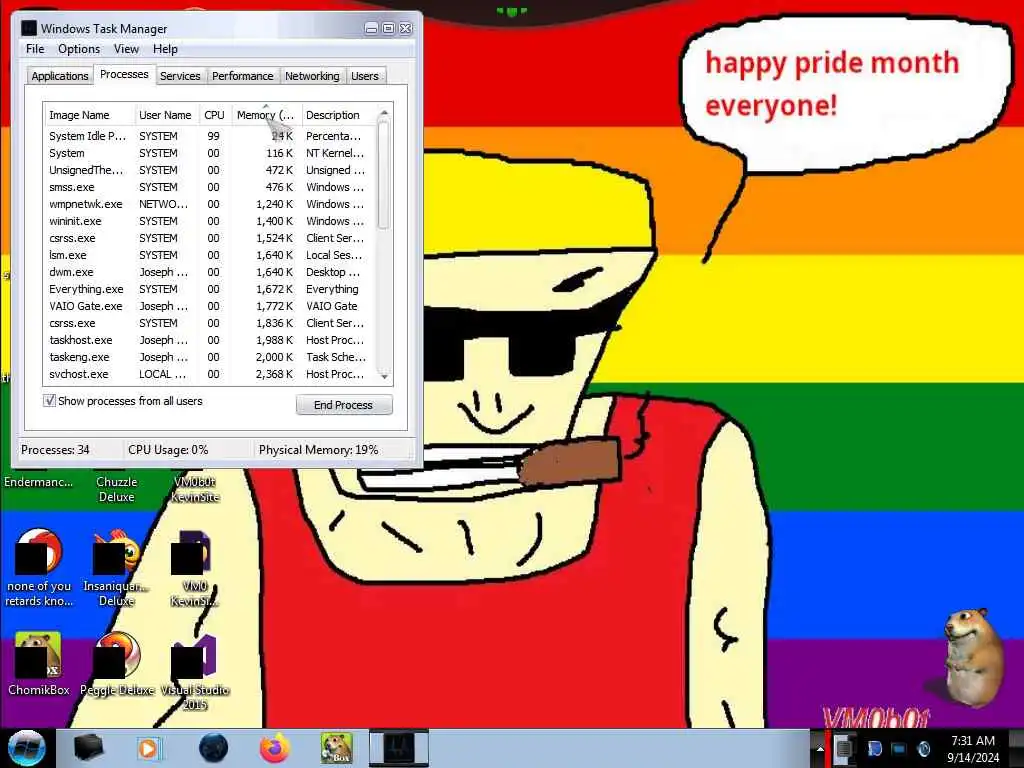
Task: Select the Everything.exe process row
Action: 210,289
